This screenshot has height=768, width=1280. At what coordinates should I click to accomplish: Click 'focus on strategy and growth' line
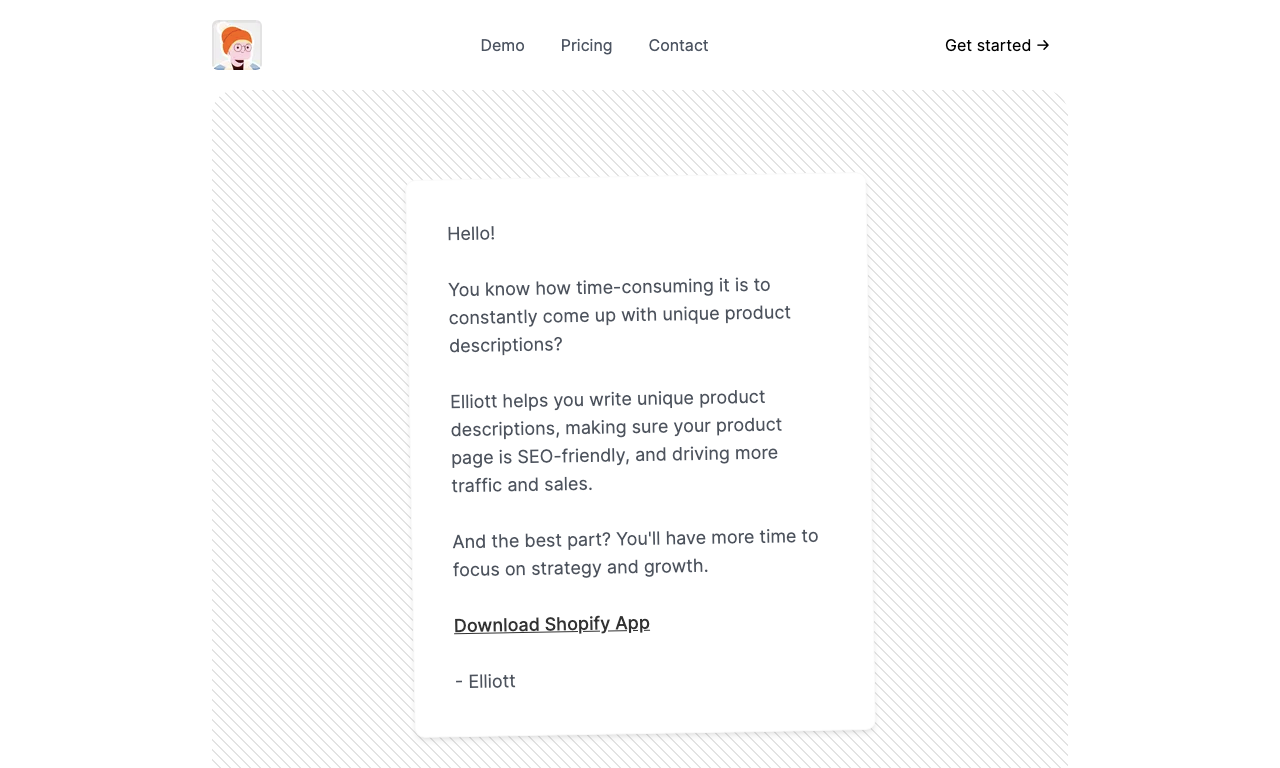(x=580, y=568)
